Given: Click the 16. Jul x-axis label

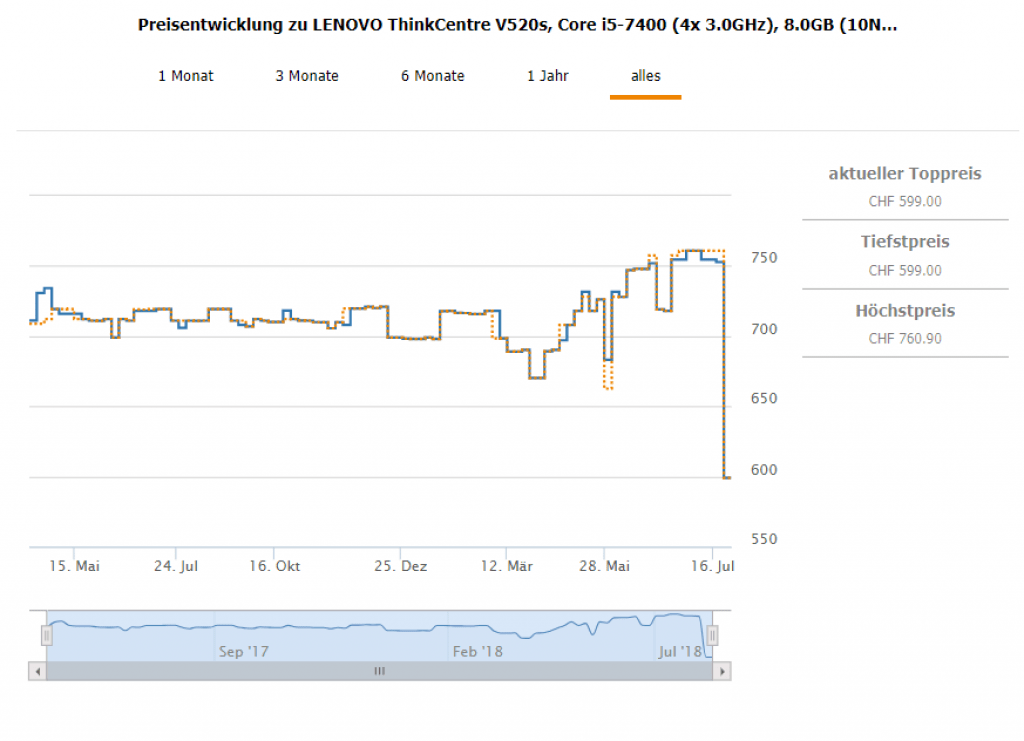Looking at the screenshot, I should tap(712, 566).
